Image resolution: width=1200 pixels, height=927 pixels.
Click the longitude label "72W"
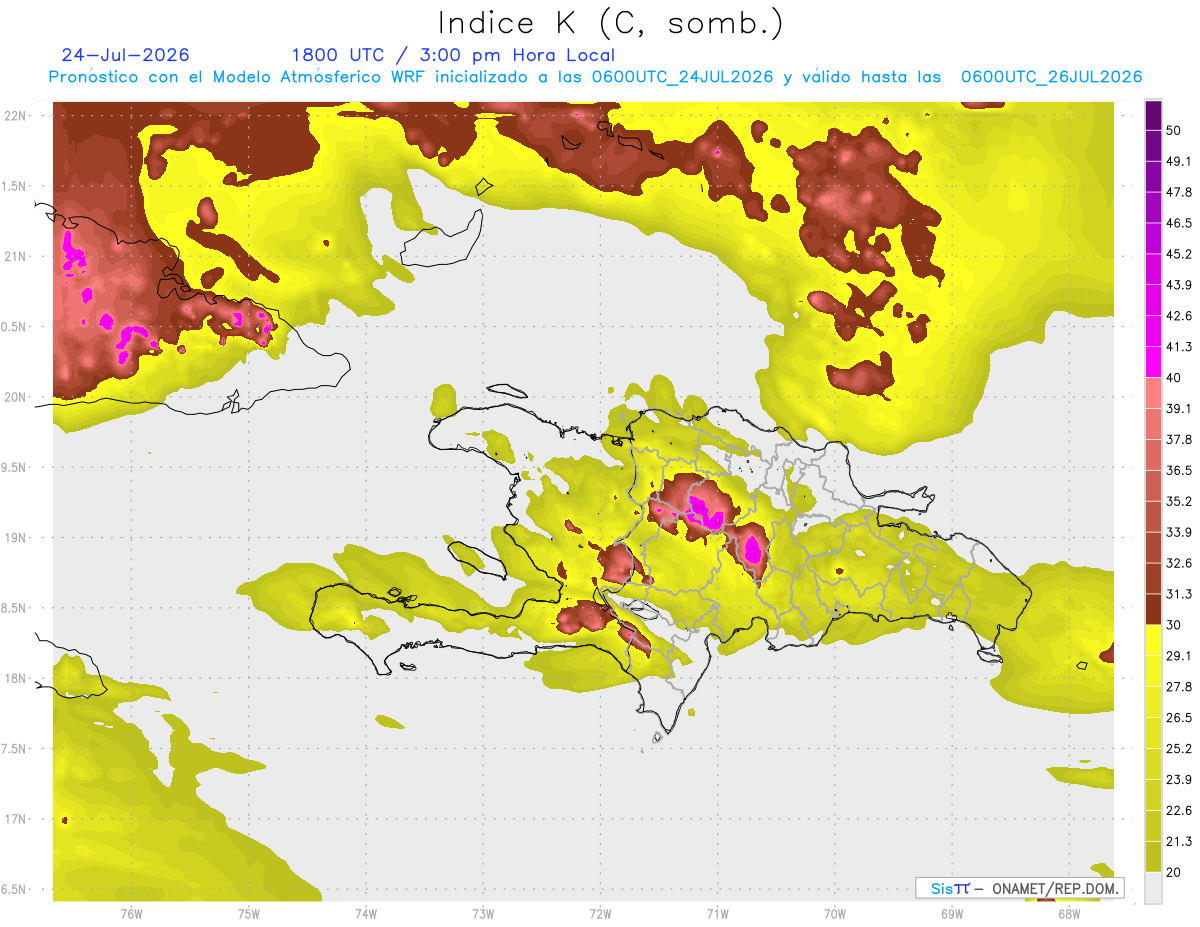600,914
